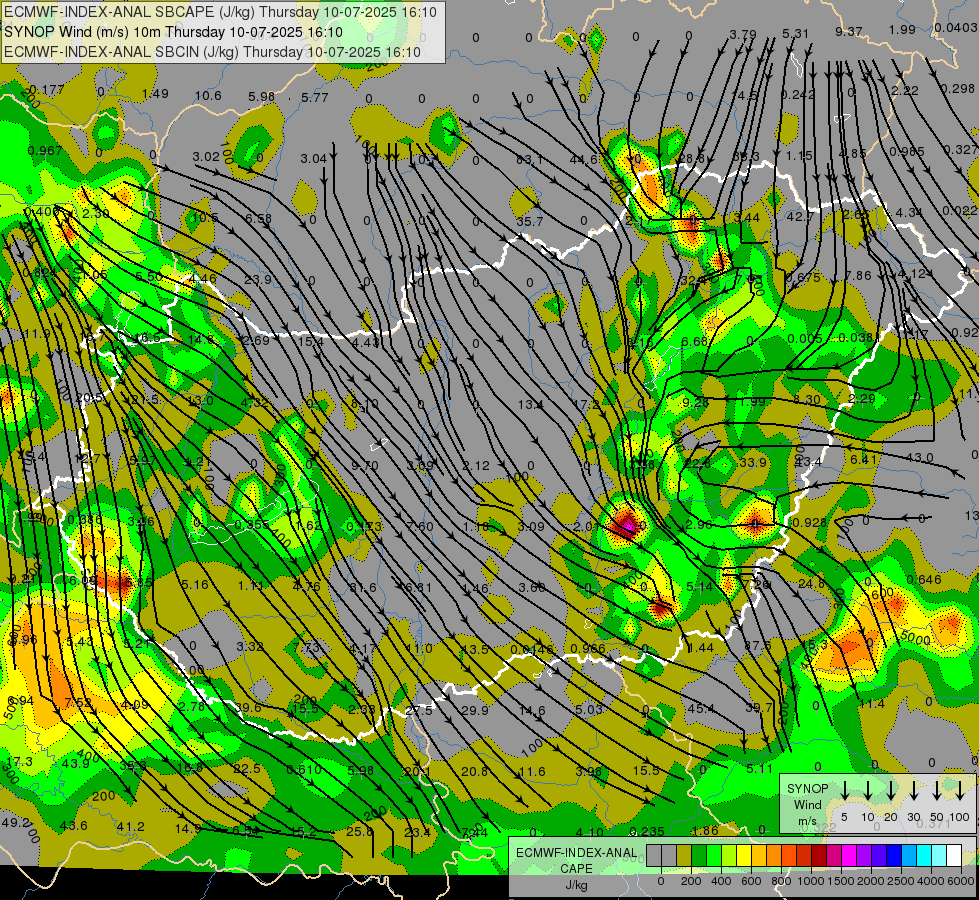Click the 1500 tick label in CAPE legend
Viewport: 979px width, 900px height.
(841, 881)
